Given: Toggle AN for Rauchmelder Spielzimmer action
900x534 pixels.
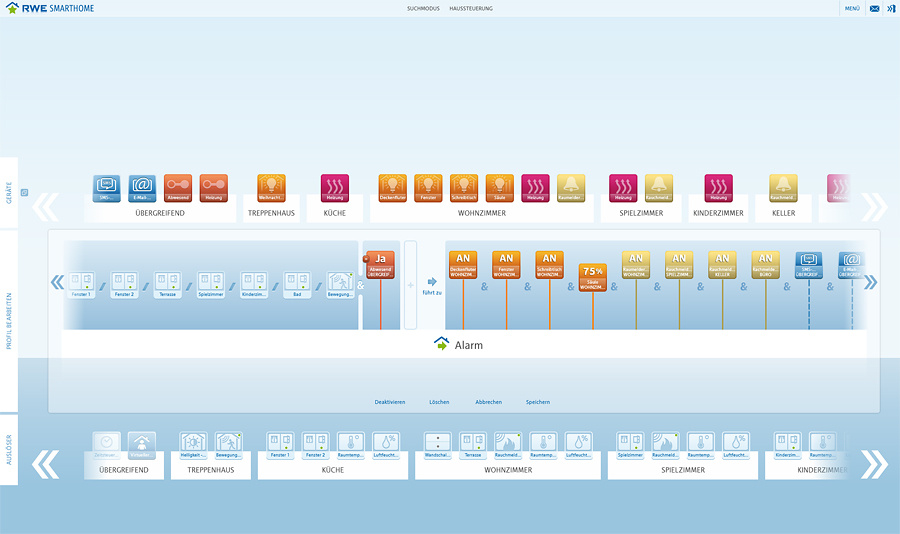Looking at the screenshot, I should pyautogui.click(x=679, y=265).
